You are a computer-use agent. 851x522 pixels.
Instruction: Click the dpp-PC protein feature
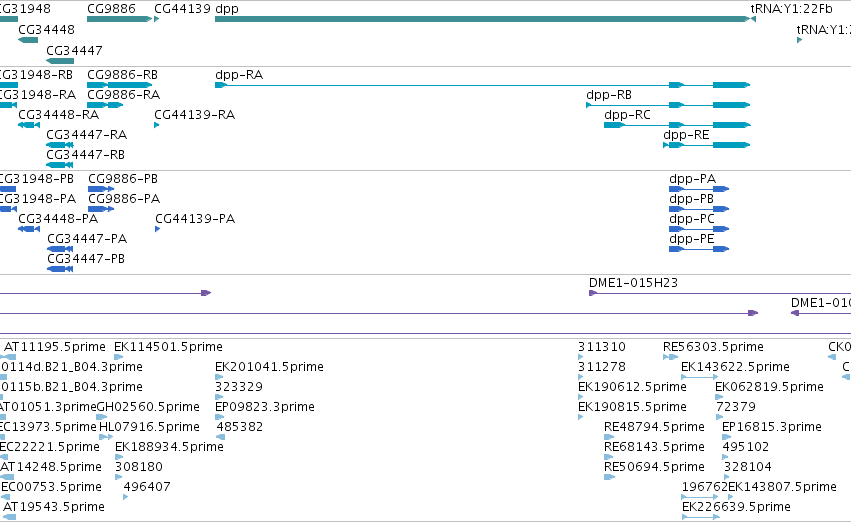click(699, 229)
